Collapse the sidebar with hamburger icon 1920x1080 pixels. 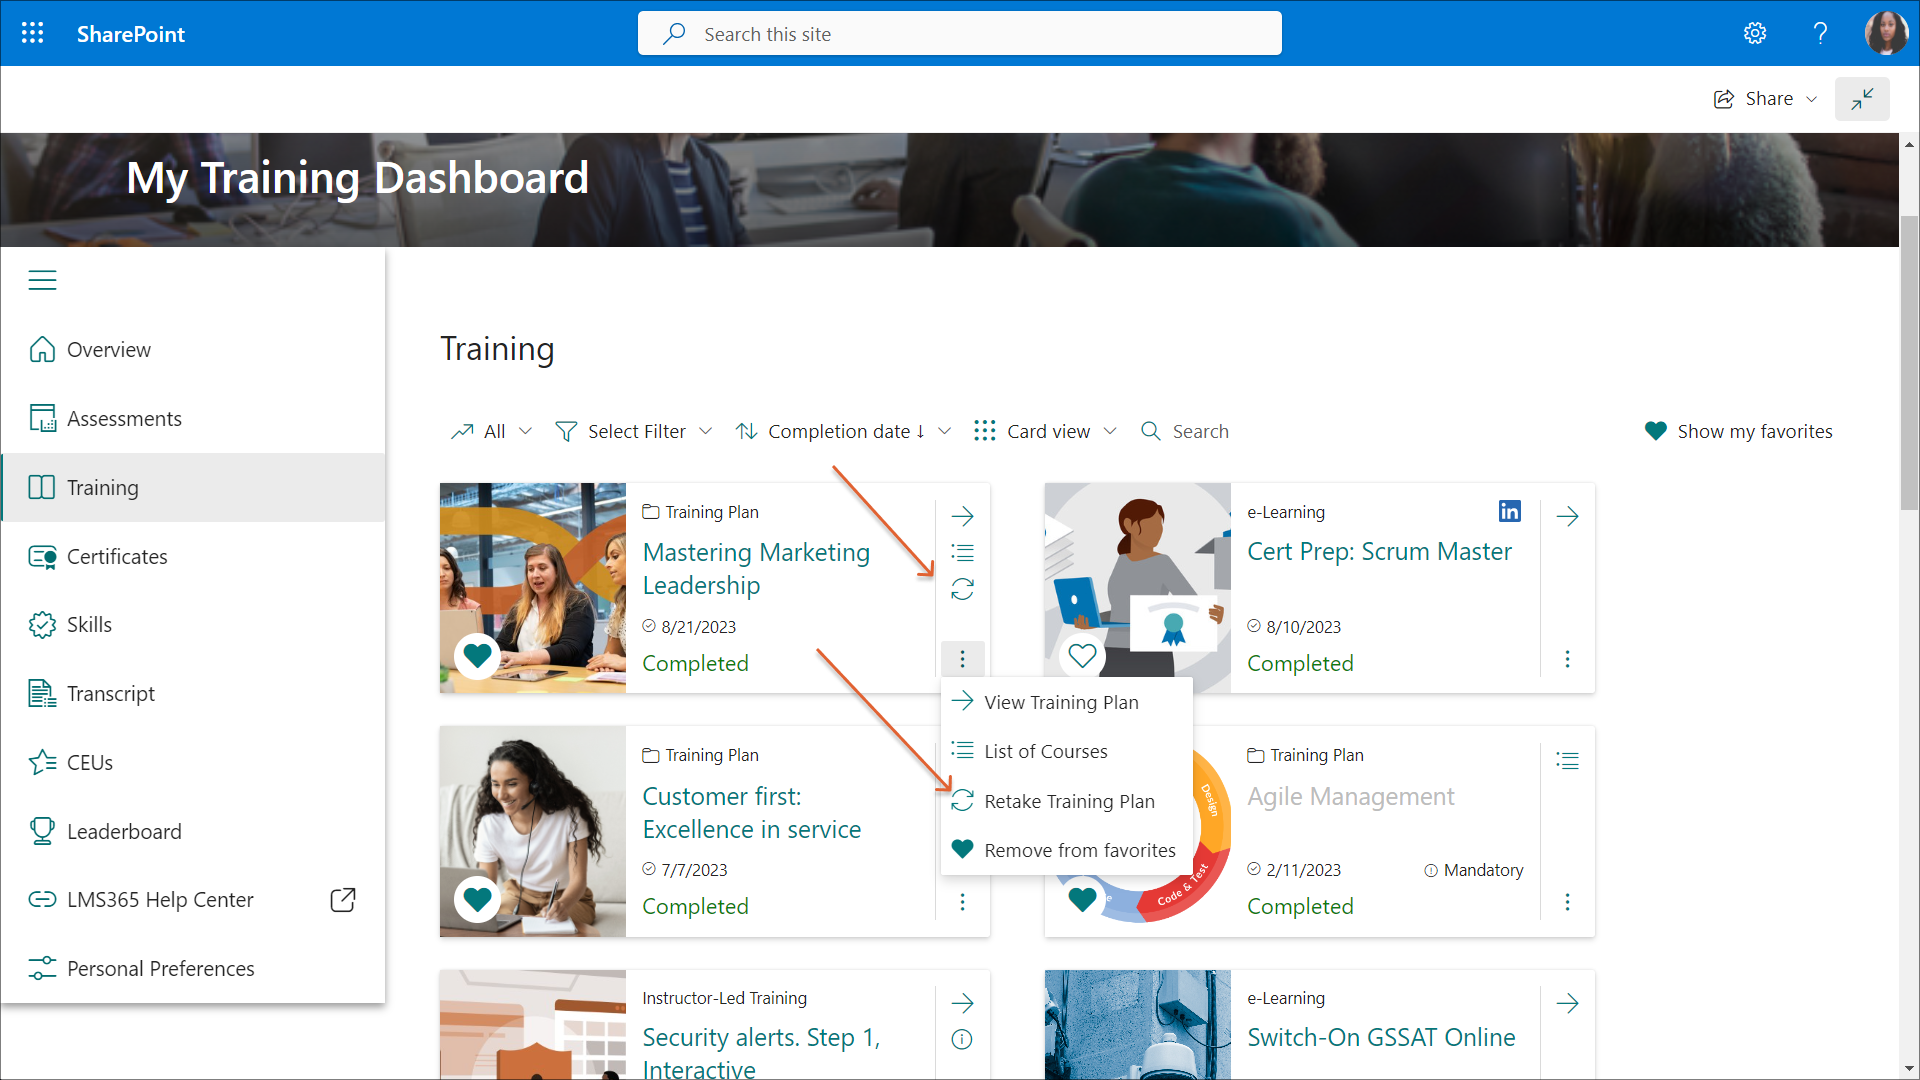pos(42,280)
